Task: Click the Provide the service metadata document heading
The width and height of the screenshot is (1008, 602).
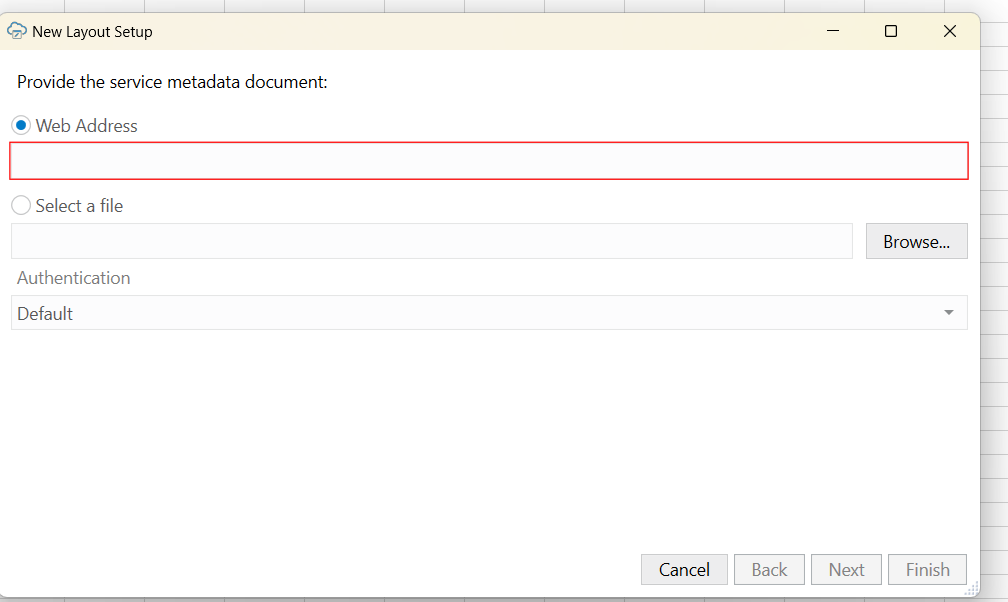Action: point(172,82)
